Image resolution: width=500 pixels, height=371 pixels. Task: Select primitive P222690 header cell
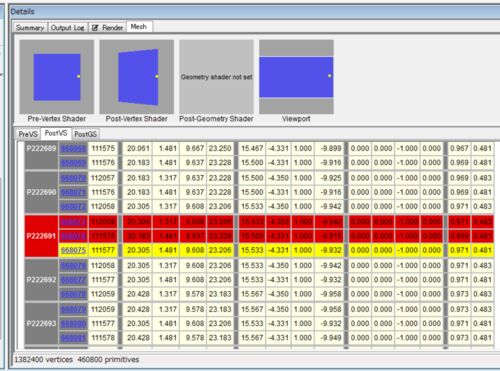(41, 192)
